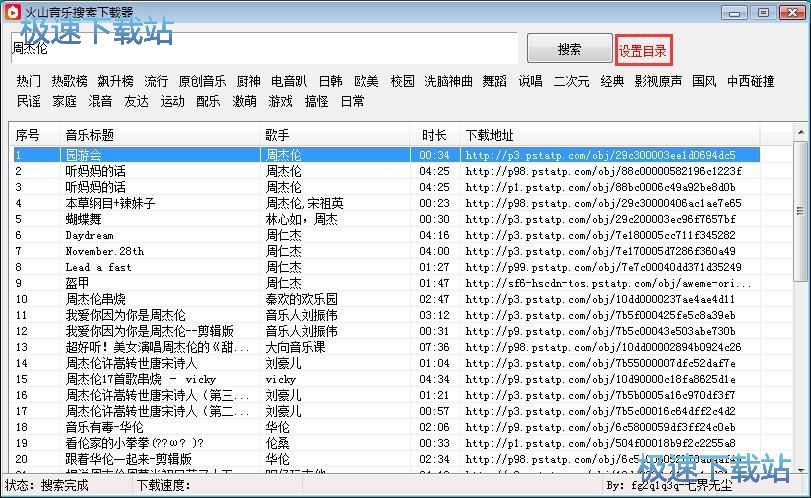The image size is (811, 498).
Task: Select 我爱你因为你是周杰伦--剪辑版 row
Action: tap(387, 331)
